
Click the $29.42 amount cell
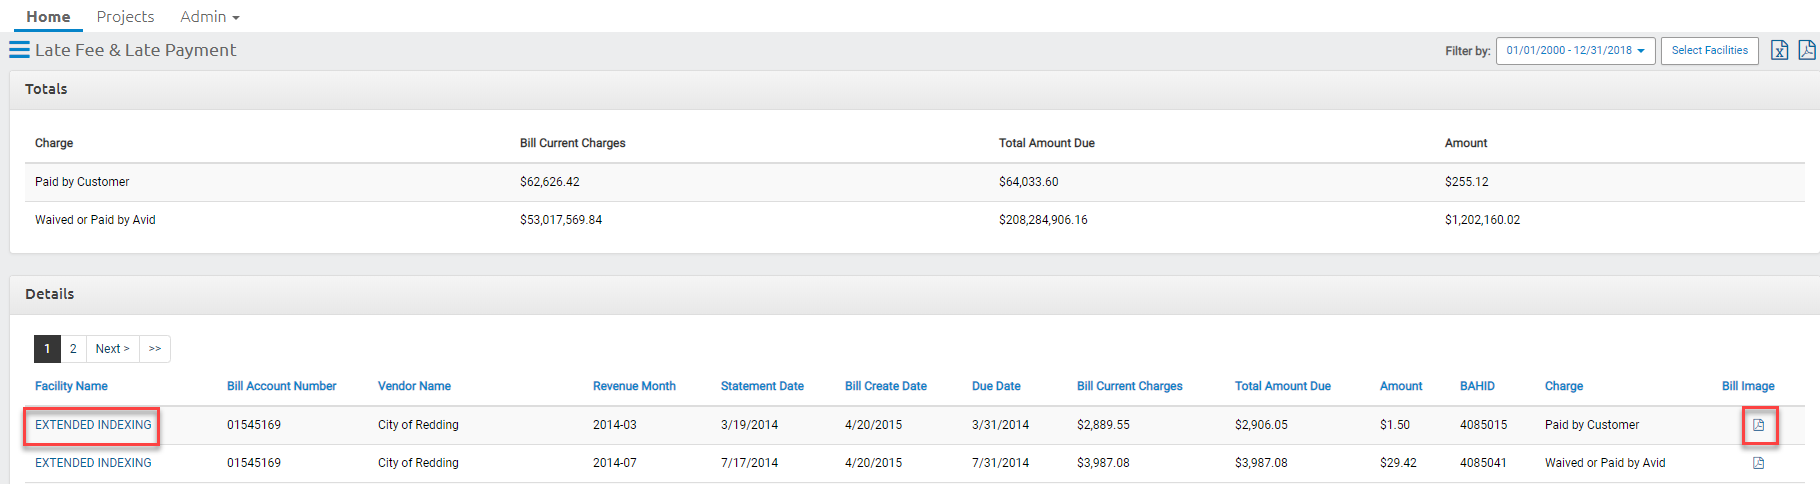pos(1398,463)
